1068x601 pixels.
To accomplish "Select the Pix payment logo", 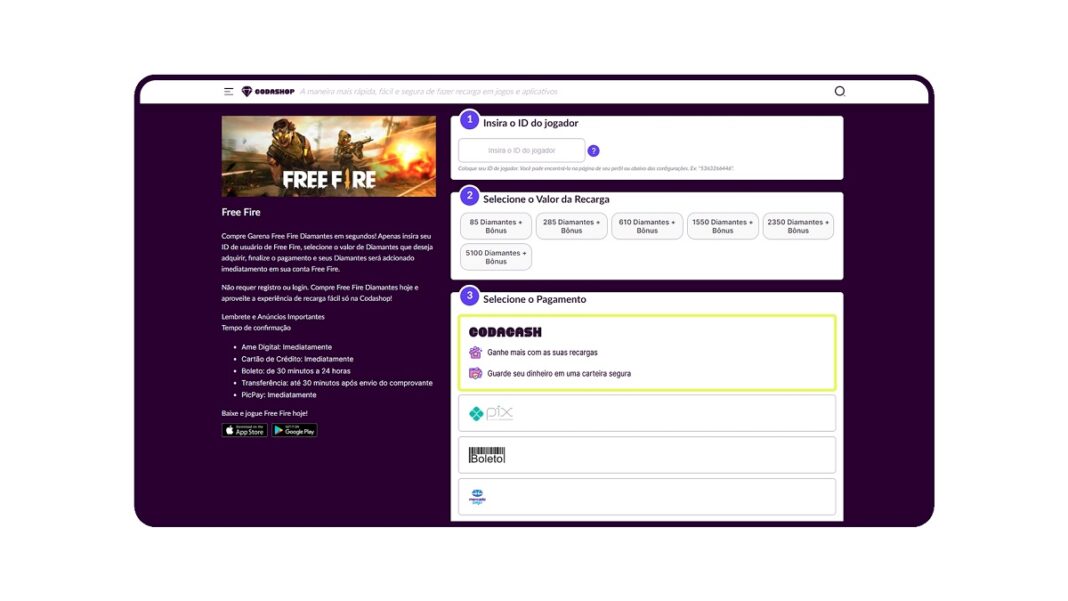I will pos(492,412).
